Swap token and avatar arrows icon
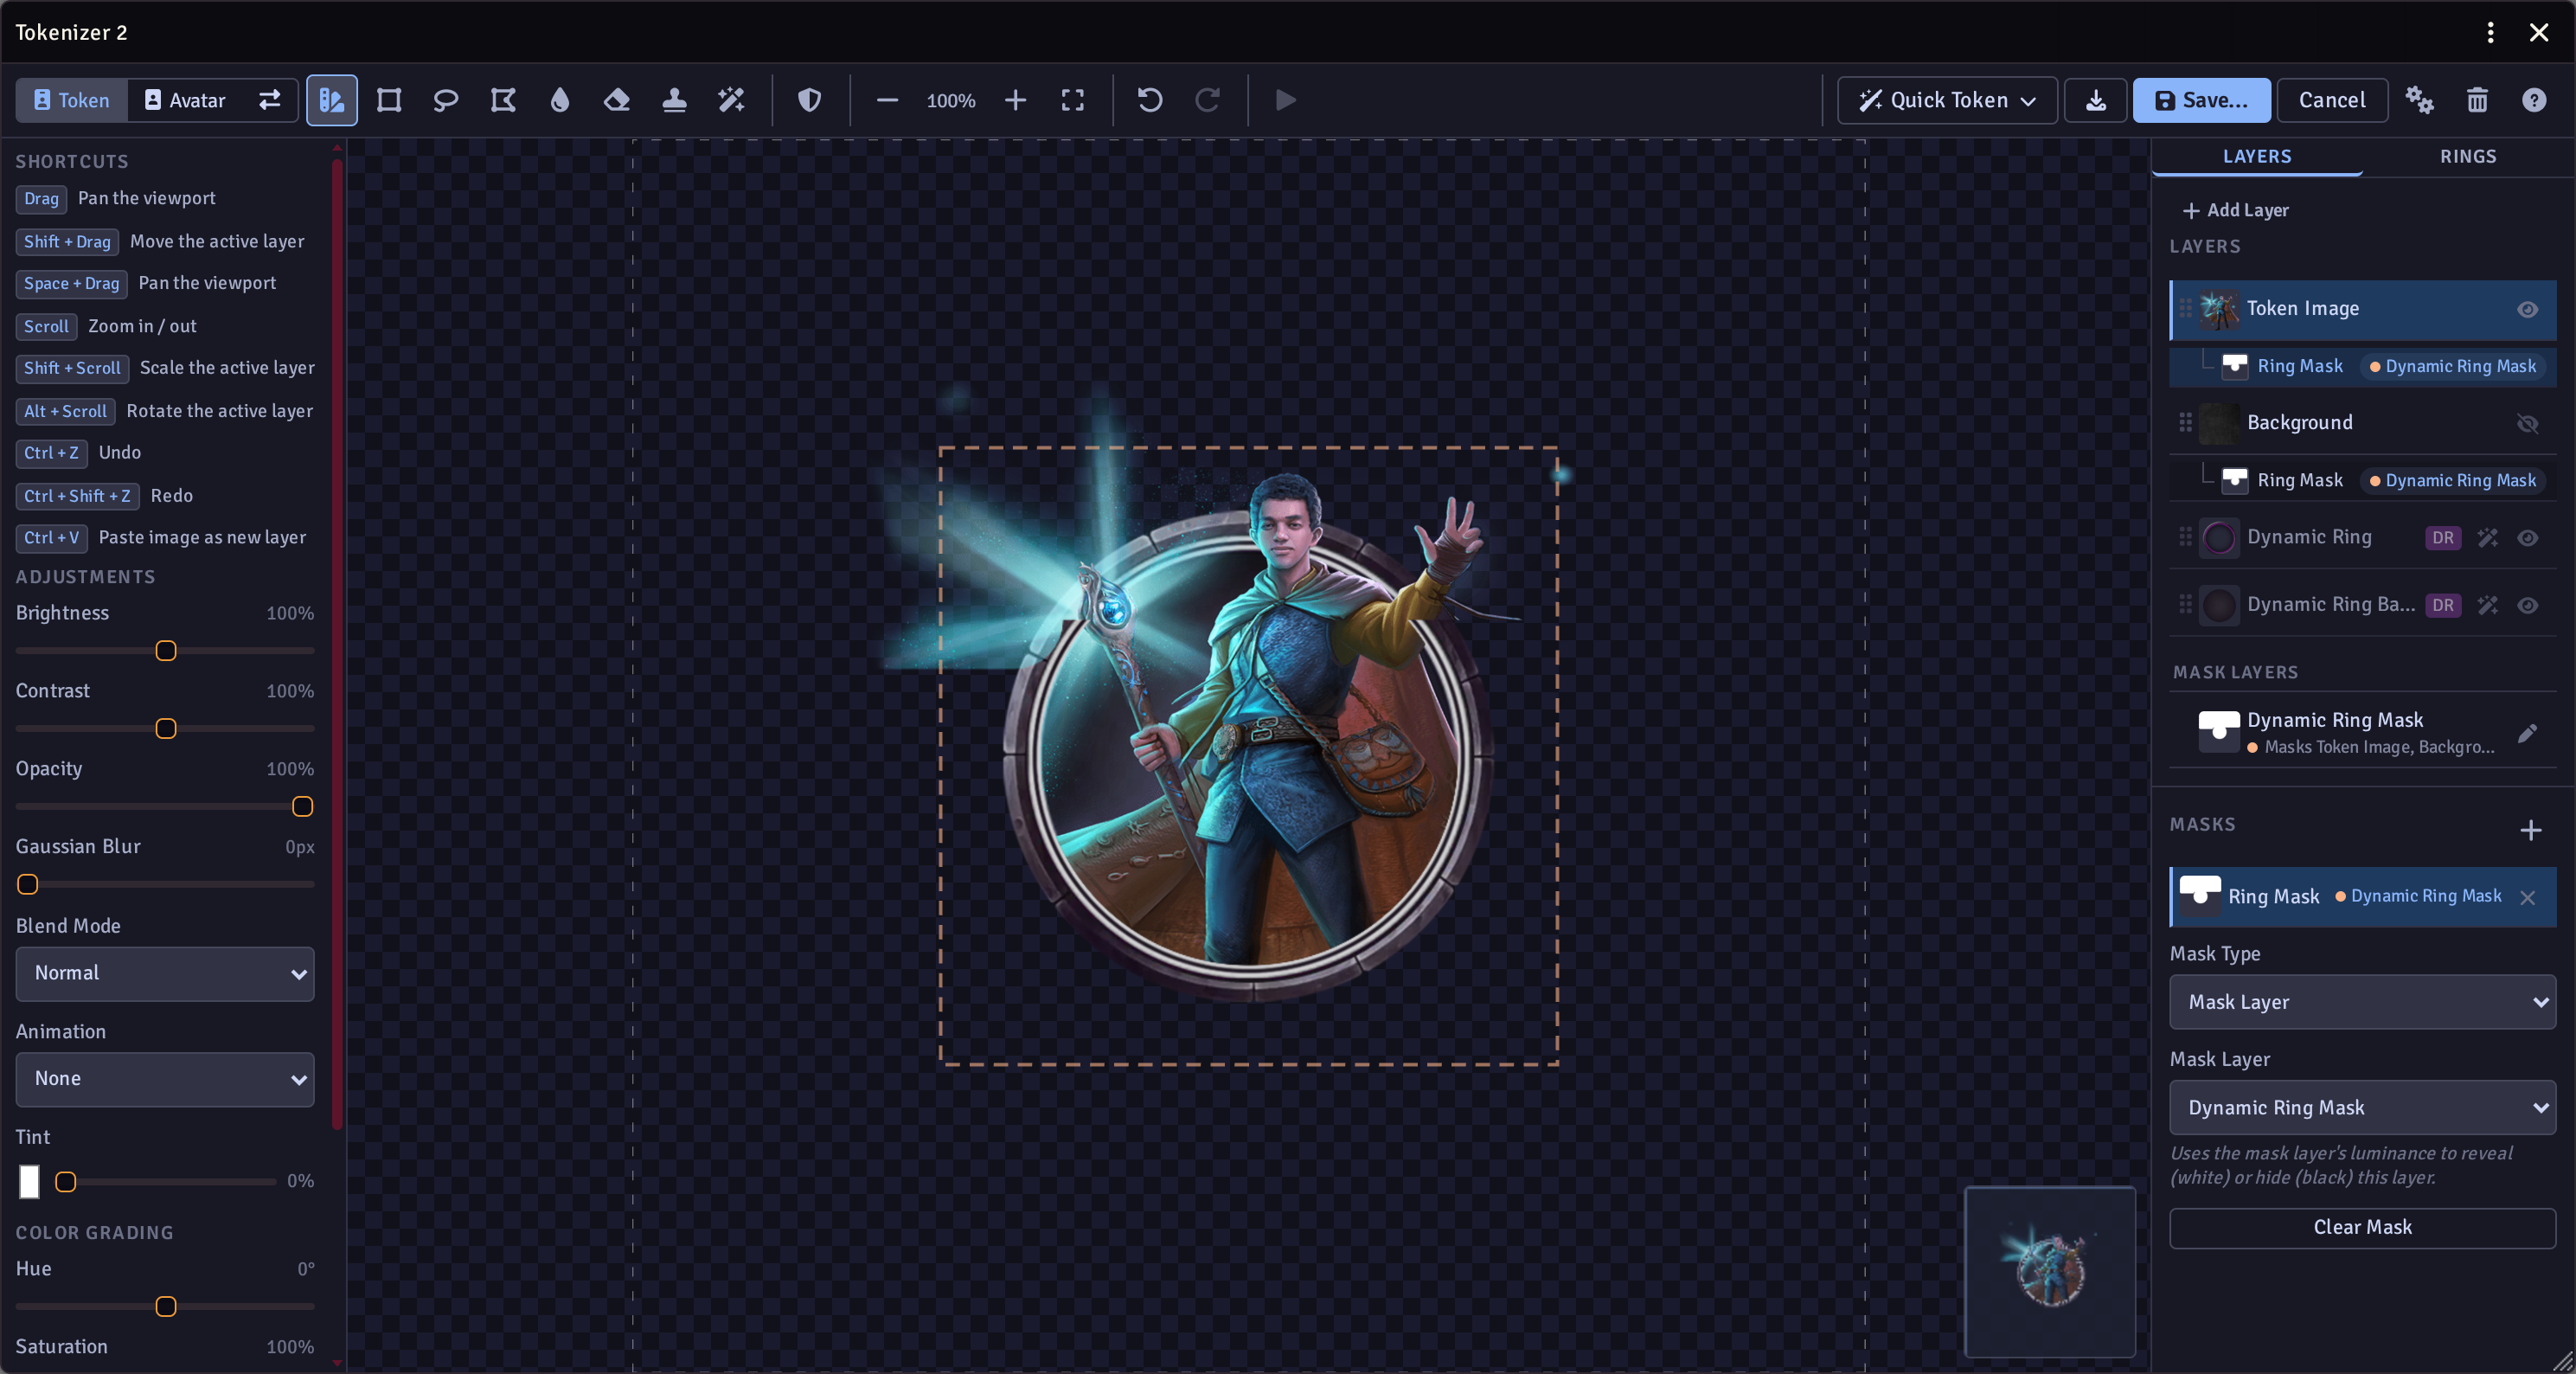The width and height of the screenshot is (2576, 1374). pyautogui.click(x=270, y=100)
